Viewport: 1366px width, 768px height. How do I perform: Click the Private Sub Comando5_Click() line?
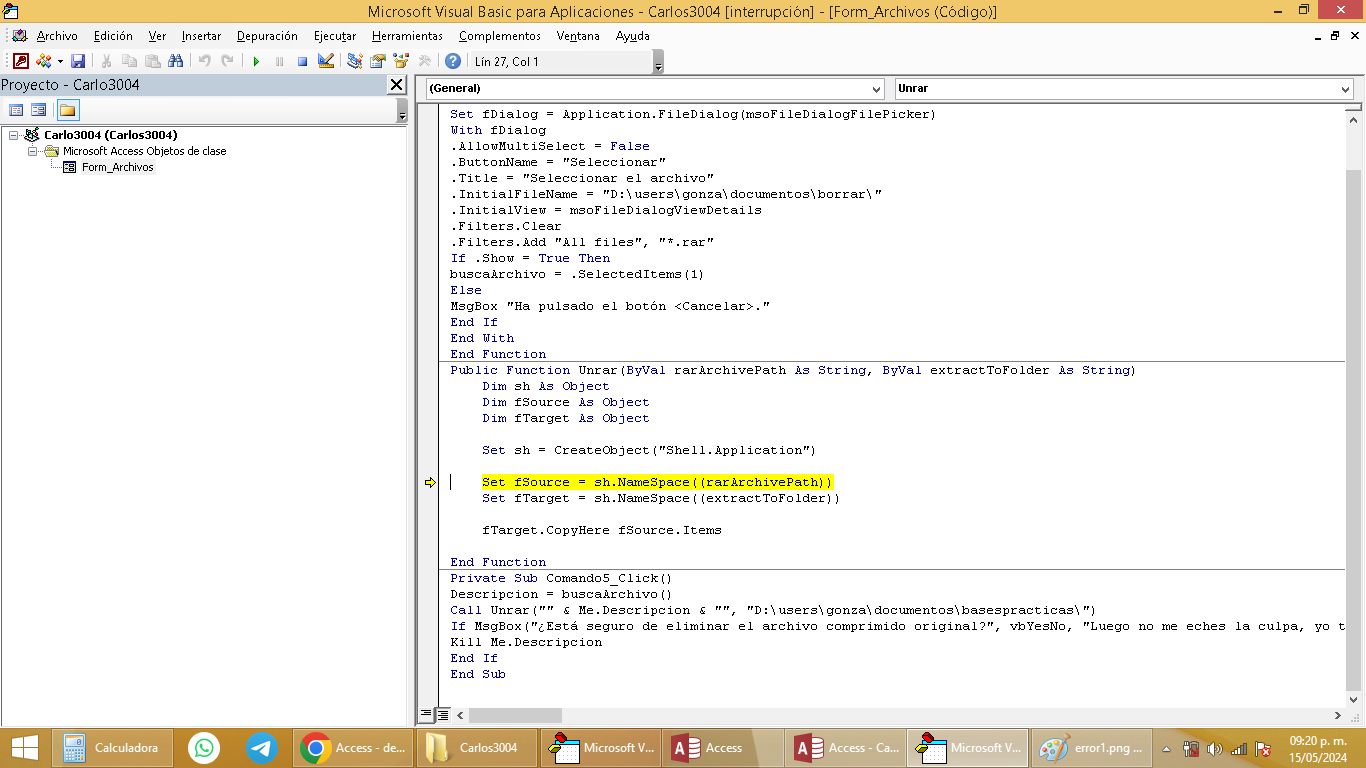pyautogui.click(x=561, y=578)
